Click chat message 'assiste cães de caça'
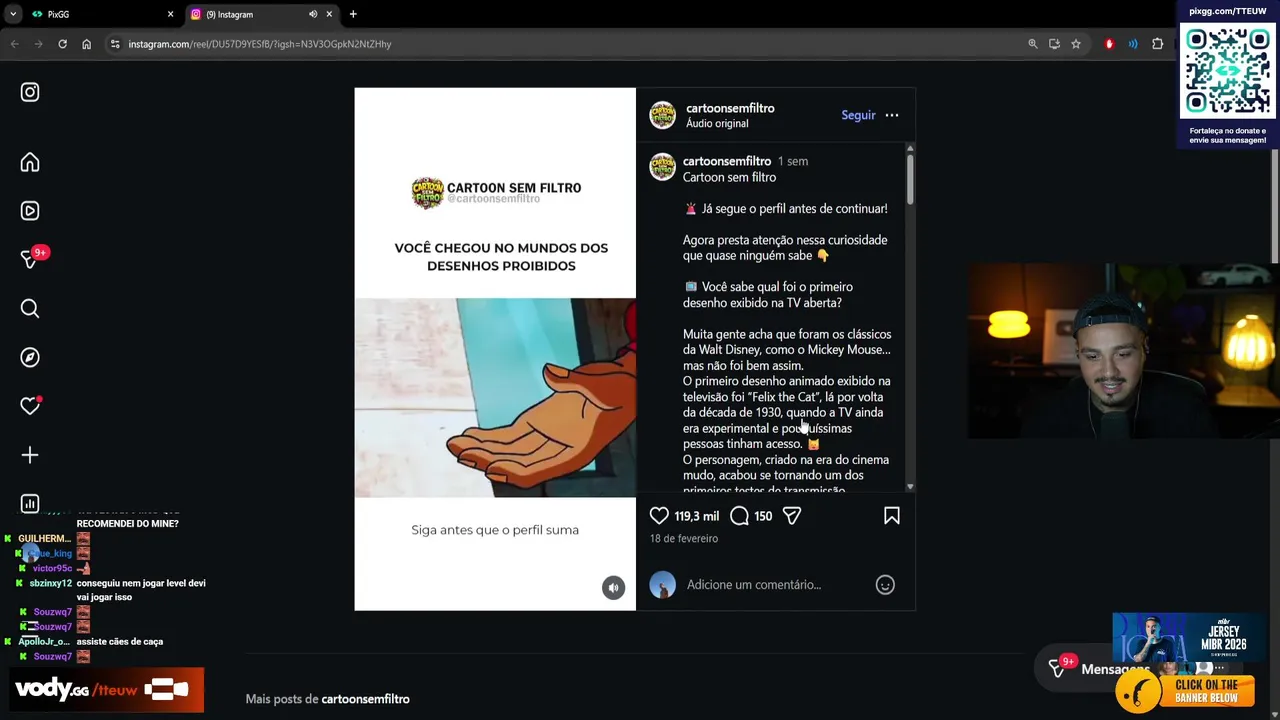The height and width of the screenshot is (720, 1280). pos(120,642)
